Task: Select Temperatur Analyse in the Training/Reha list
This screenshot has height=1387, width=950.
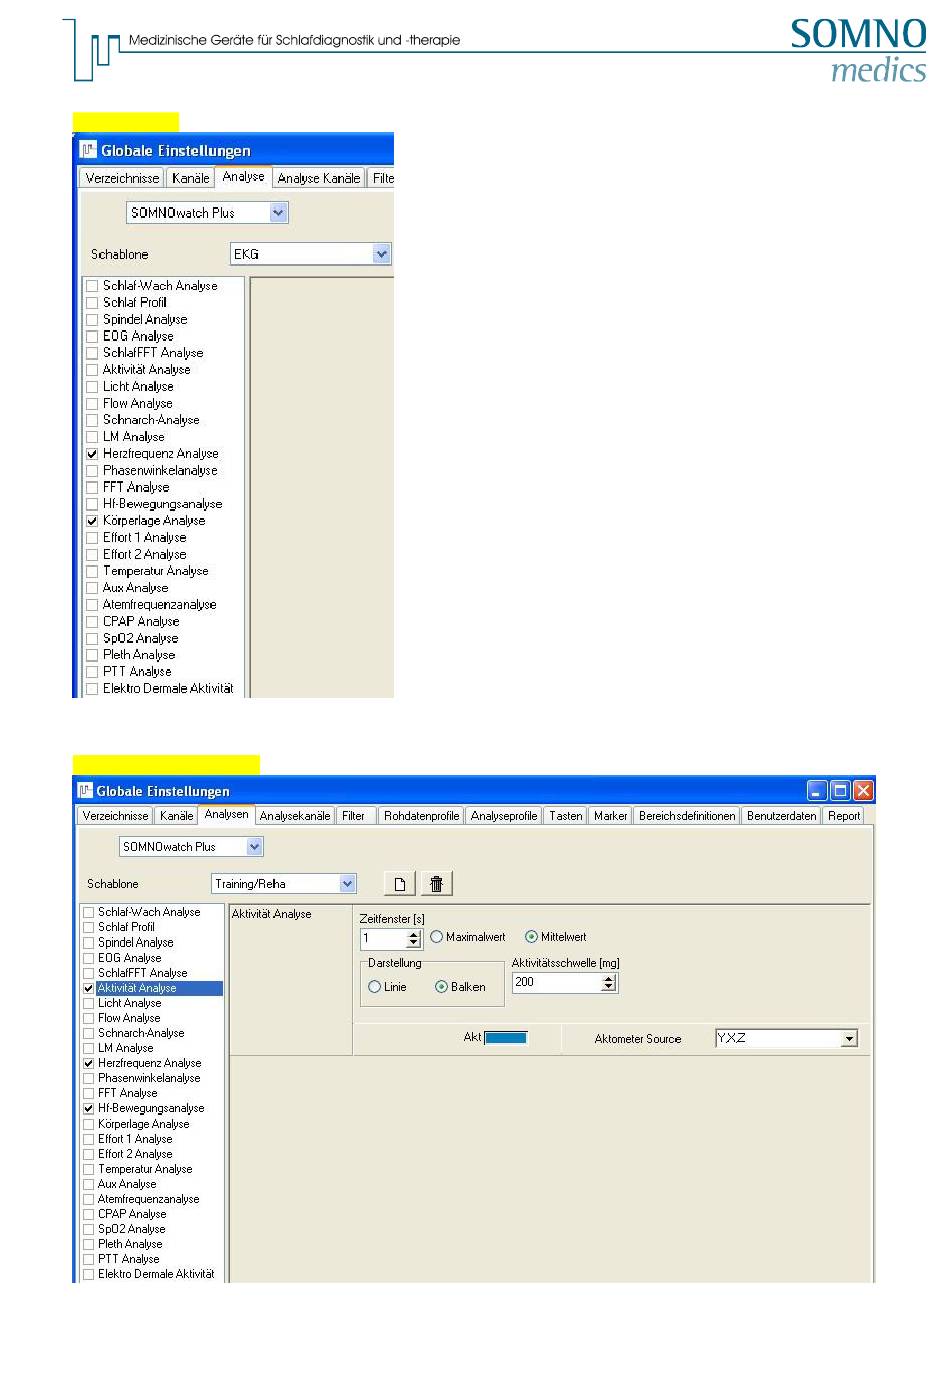Action: pos(145,1169)
